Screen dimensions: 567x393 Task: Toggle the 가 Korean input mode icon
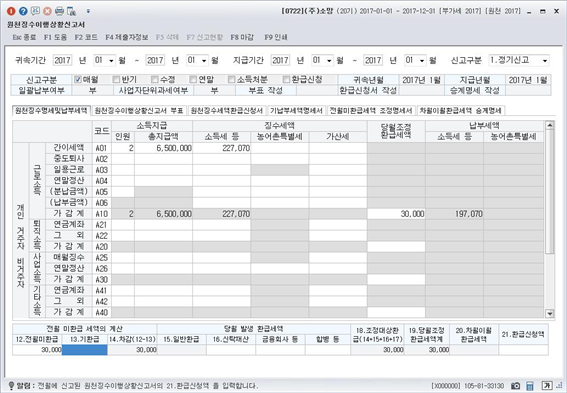tap(546, 386)
